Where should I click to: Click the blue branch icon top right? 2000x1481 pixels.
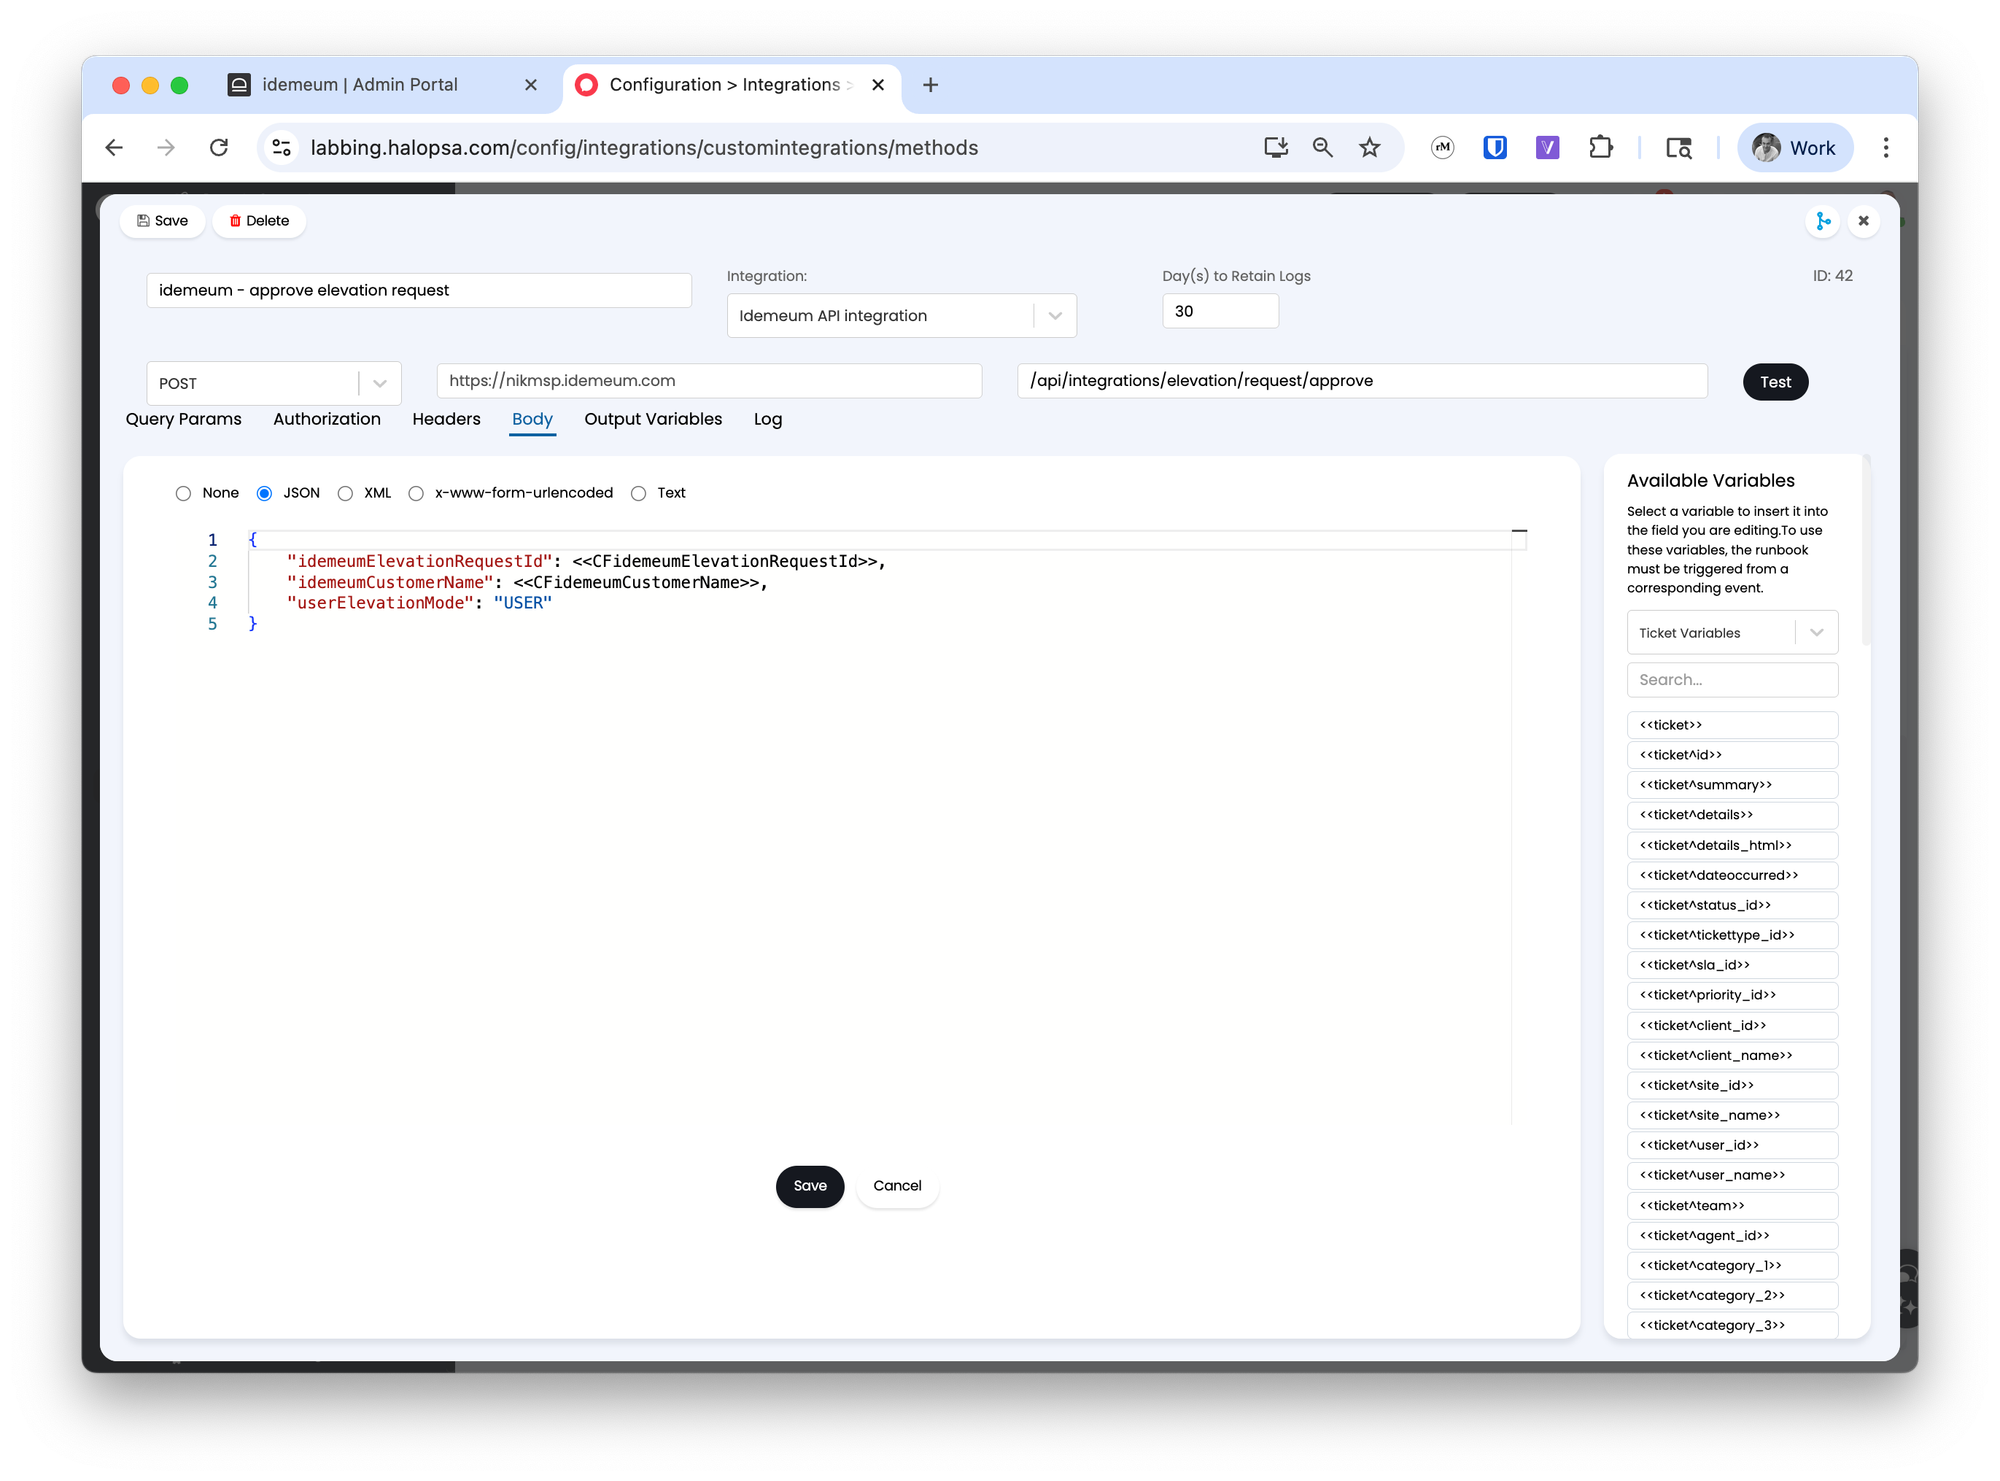click(x=1823, y=221)
